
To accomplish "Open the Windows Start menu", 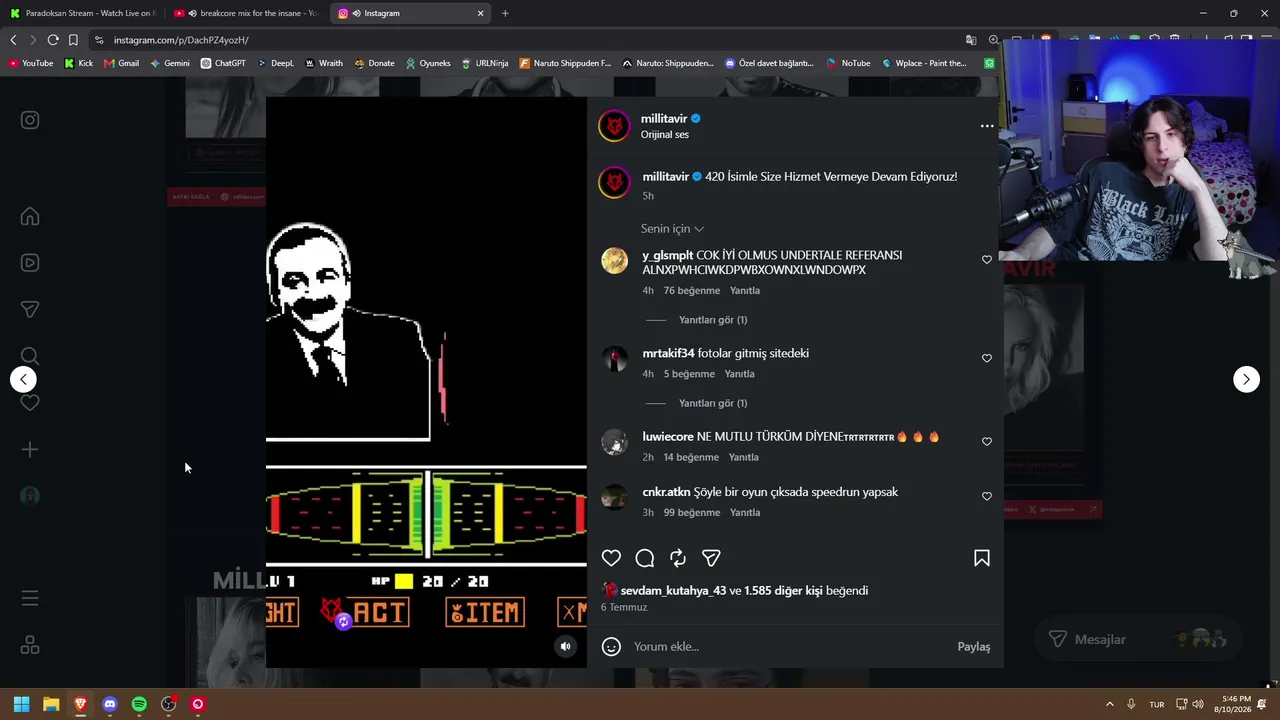I will click(x=21, y=704).
